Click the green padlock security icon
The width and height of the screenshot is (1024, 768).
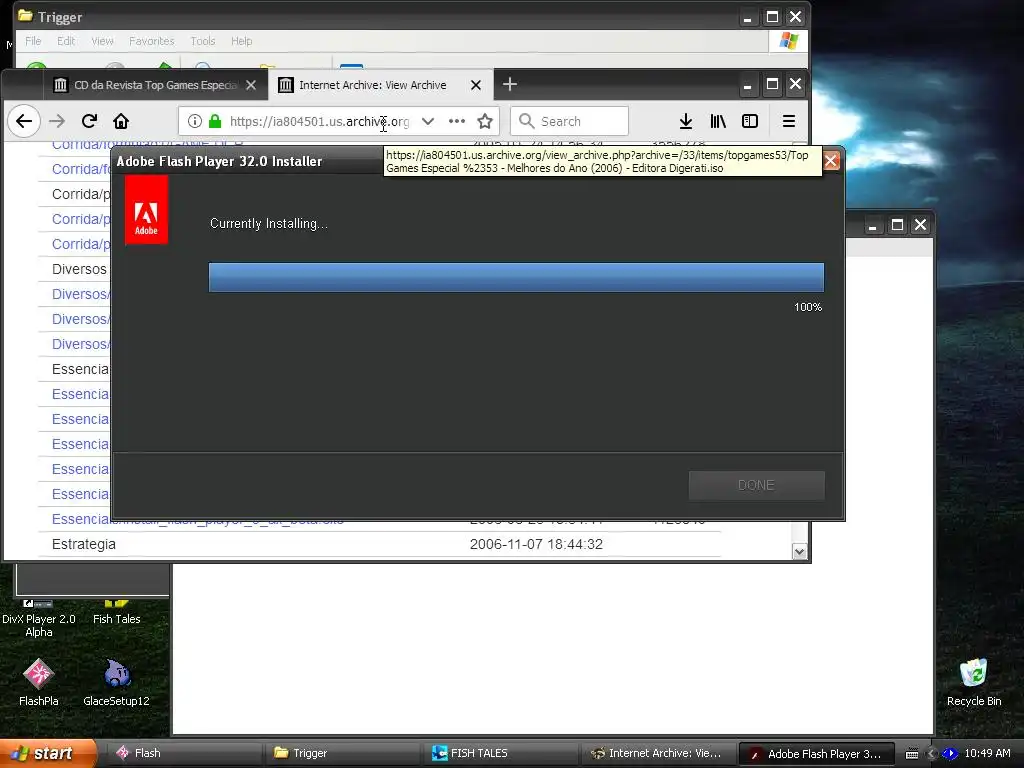tap(215, 121)
